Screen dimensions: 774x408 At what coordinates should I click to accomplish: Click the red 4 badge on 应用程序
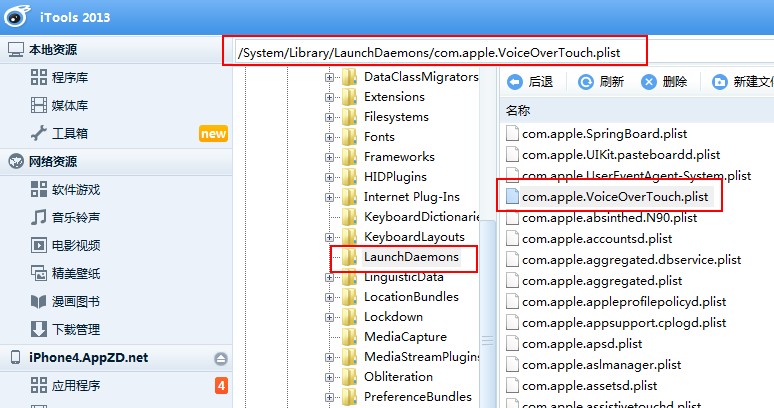pos(221,386)
